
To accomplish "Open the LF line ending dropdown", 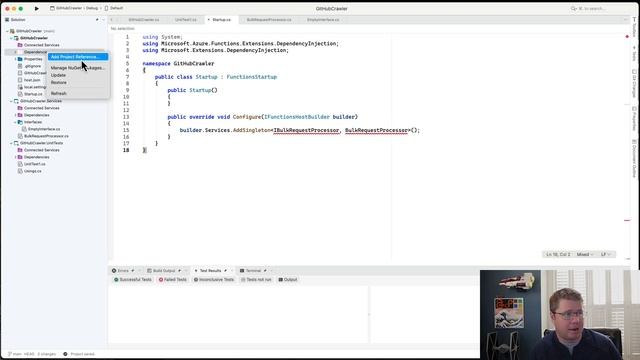I will (606, 254).
